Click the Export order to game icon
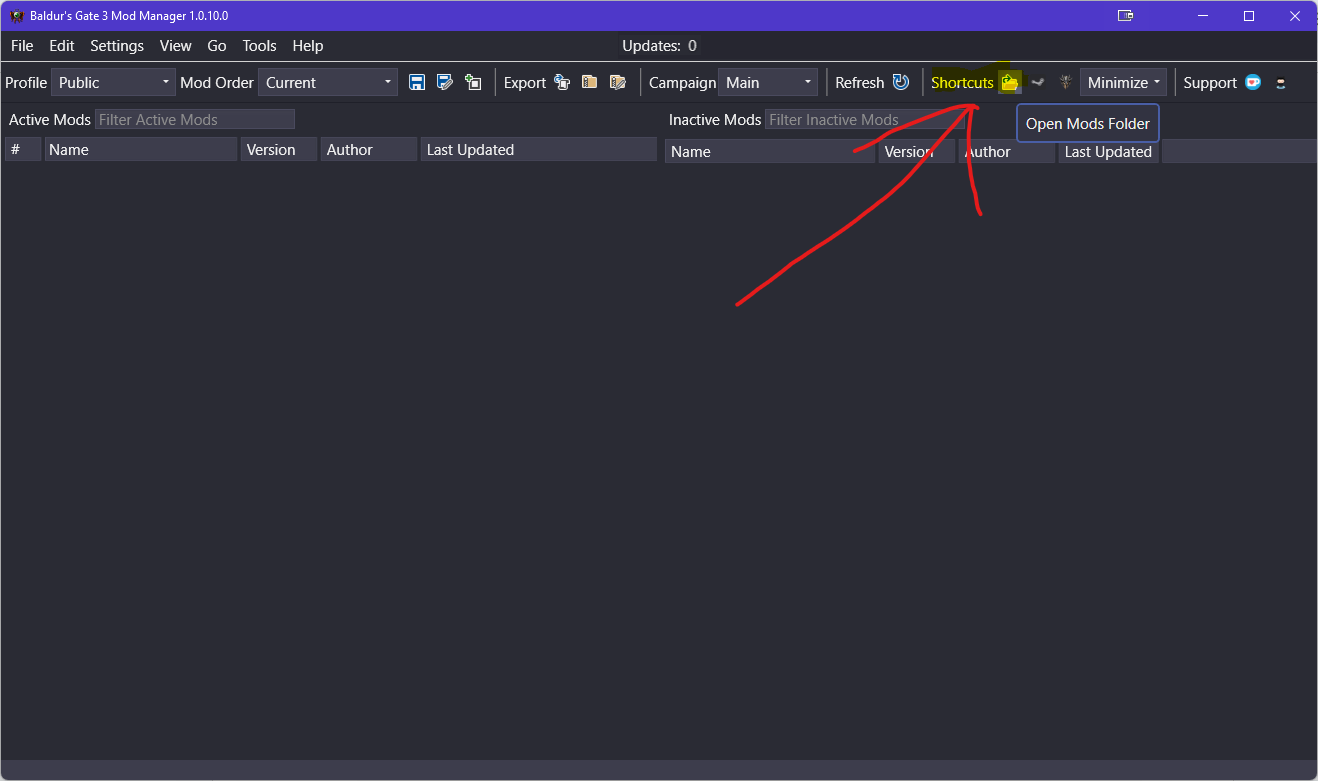This screenshot has height=781, width=1318. pyautogui.click(x=562, y=82)
